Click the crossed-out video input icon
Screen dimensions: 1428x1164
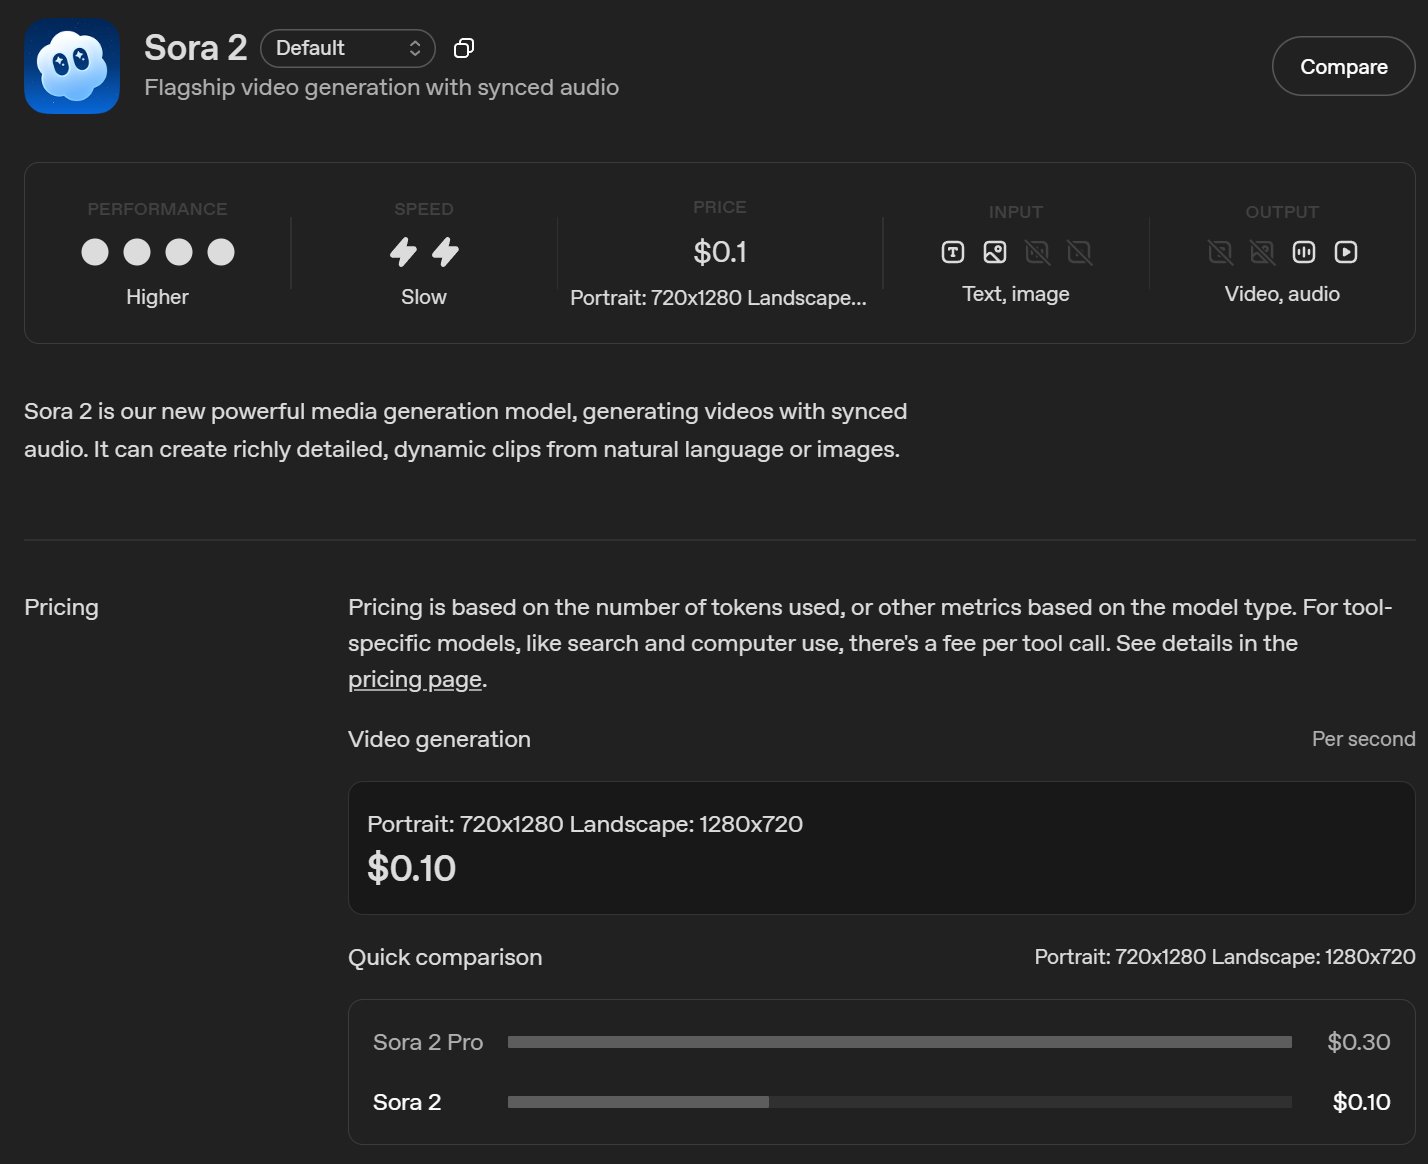pos(1080,252)
